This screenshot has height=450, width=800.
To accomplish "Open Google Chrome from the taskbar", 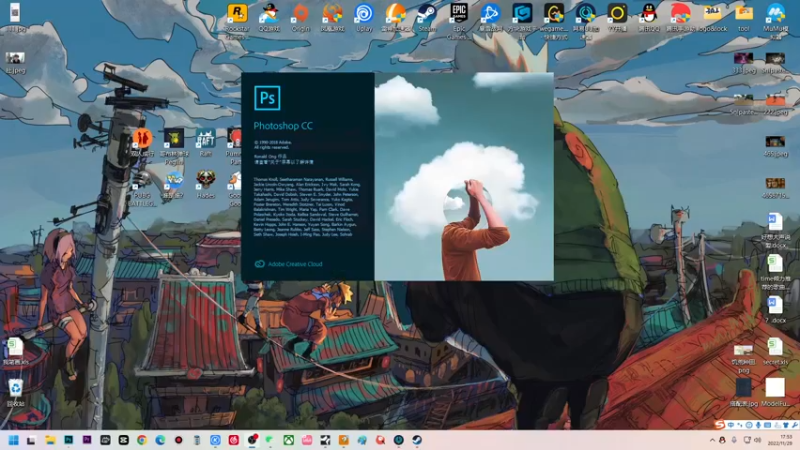I will point(142,440).
